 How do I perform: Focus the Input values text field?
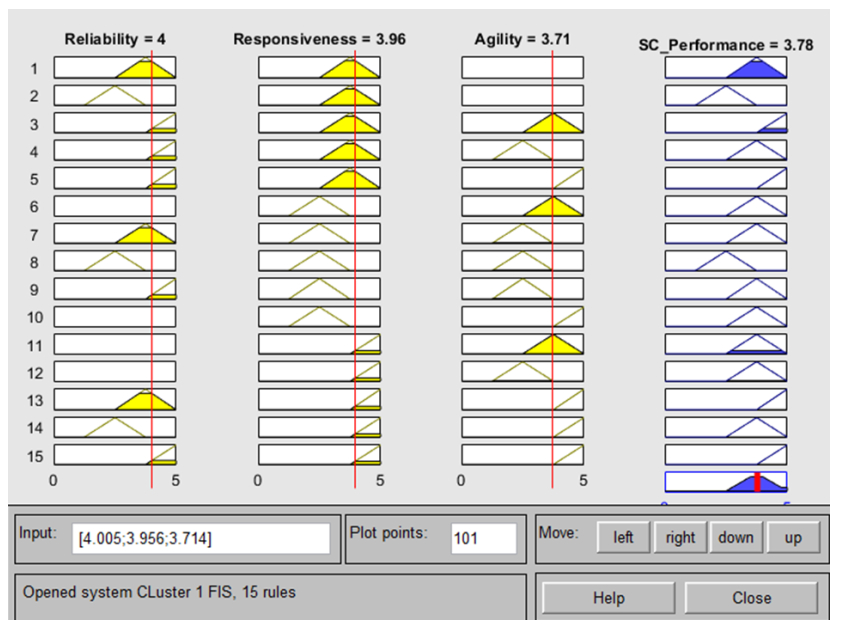coord(203,539)
